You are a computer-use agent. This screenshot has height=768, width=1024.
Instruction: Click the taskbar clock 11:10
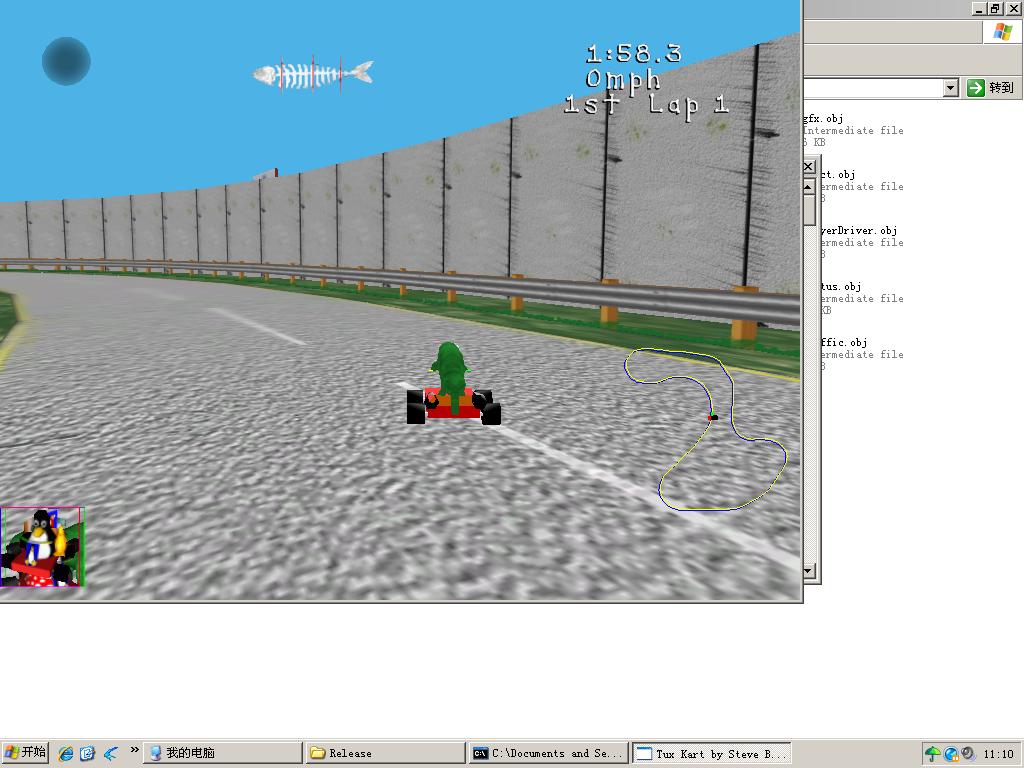[999, 754]
